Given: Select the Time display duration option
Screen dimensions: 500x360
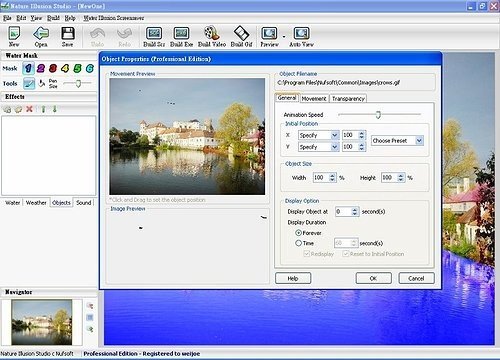Looking at the screenshot, I should (x=299, y=243).
